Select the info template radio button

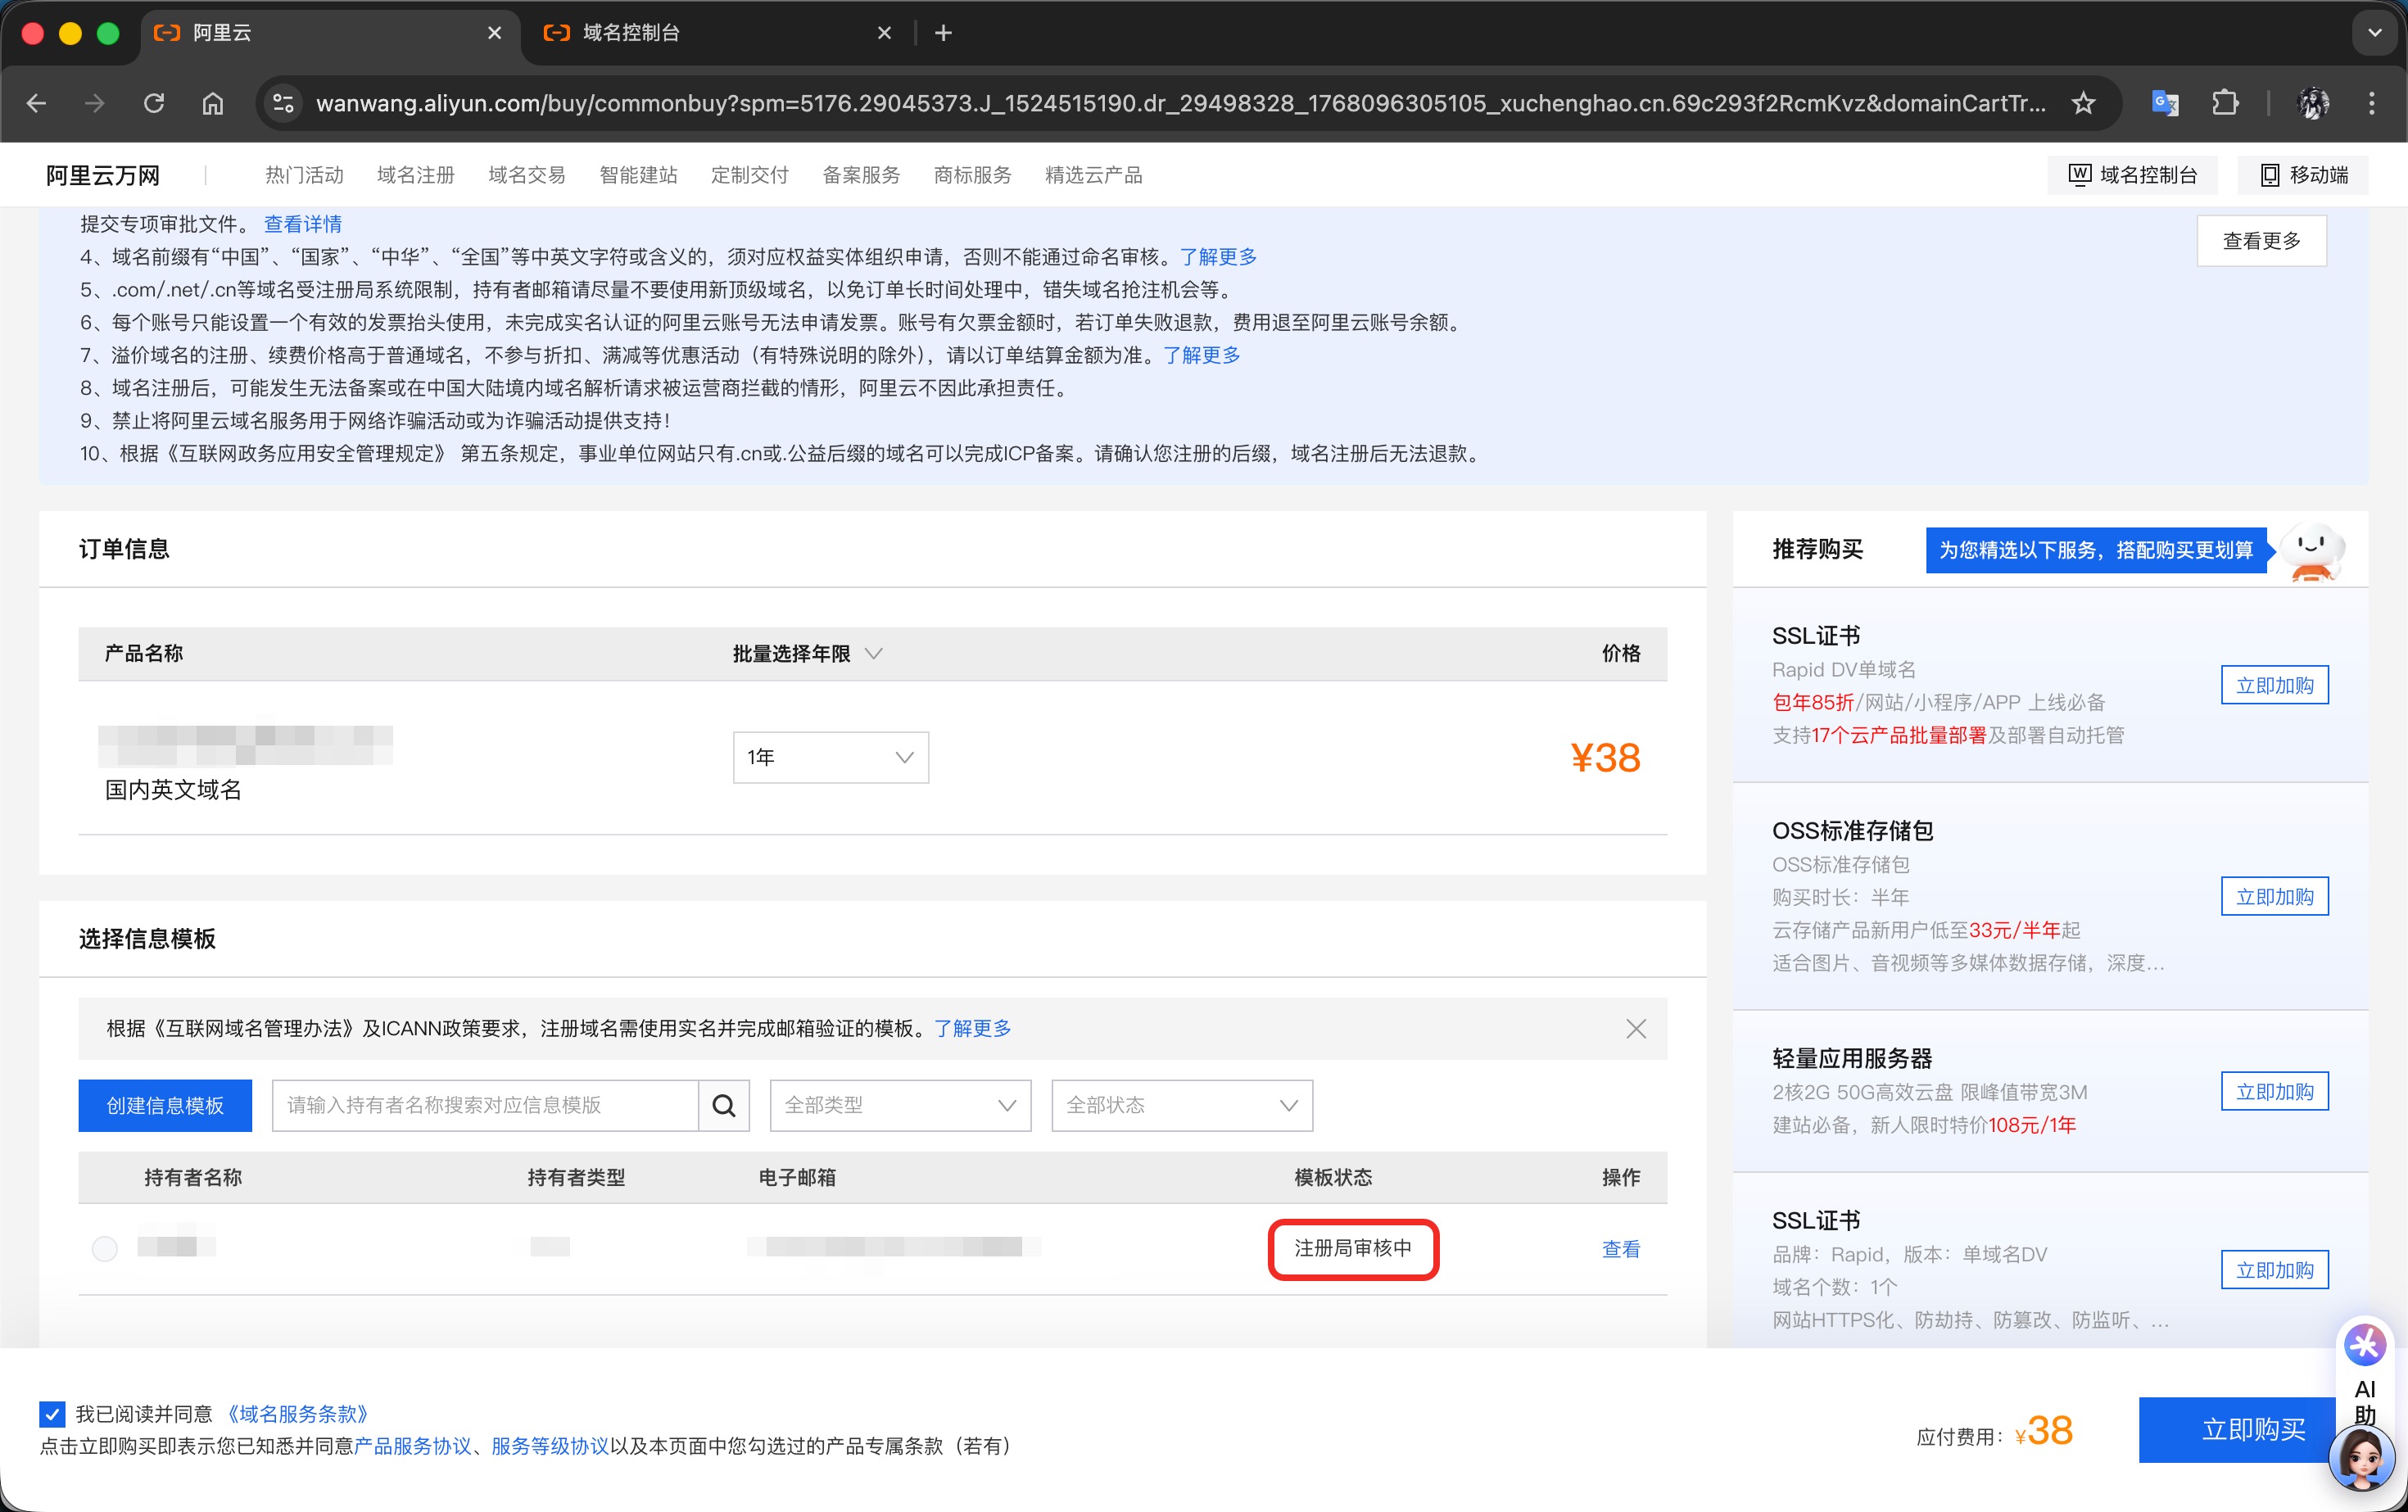(105, 1248)
